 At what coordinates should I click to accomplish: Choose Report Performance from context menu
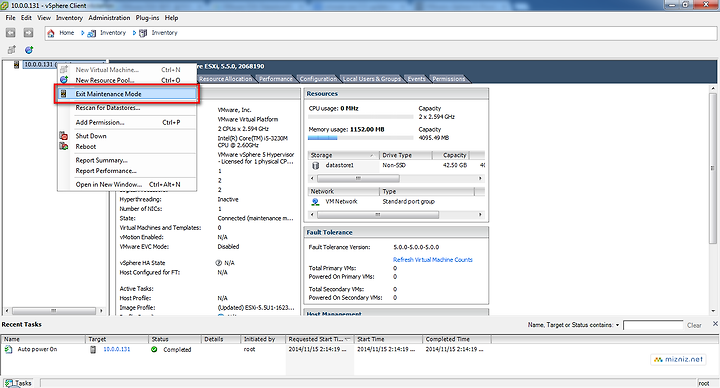127,171
